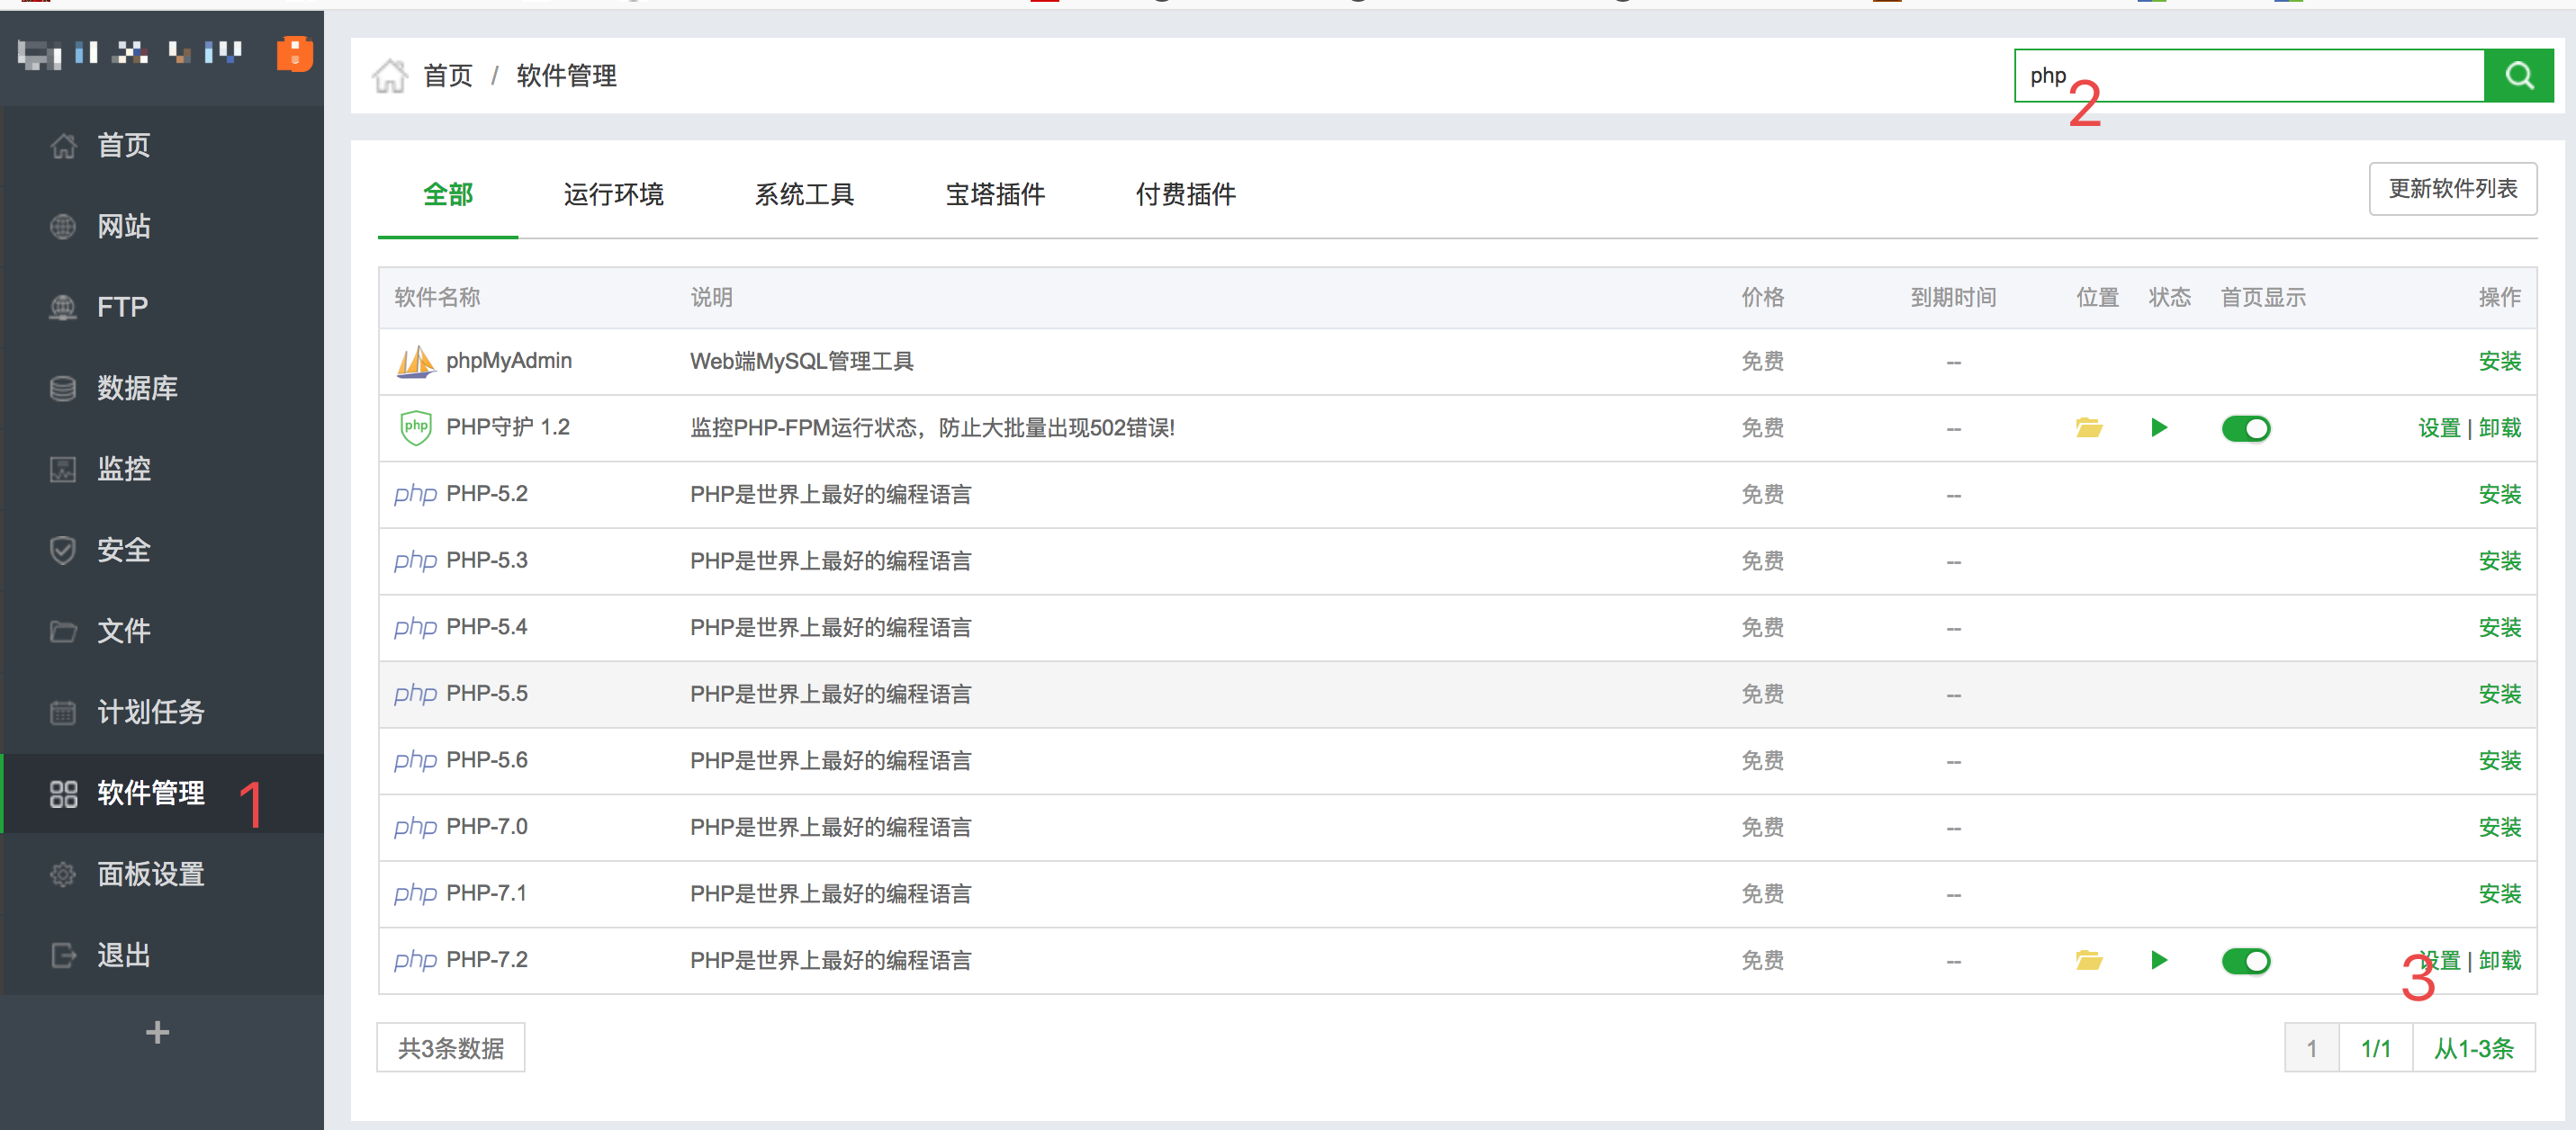The height and width of the screenshot is (1130, 2576).
Task: Click the play status icon for PHP-7.2
Action: tap(2159, 961)
